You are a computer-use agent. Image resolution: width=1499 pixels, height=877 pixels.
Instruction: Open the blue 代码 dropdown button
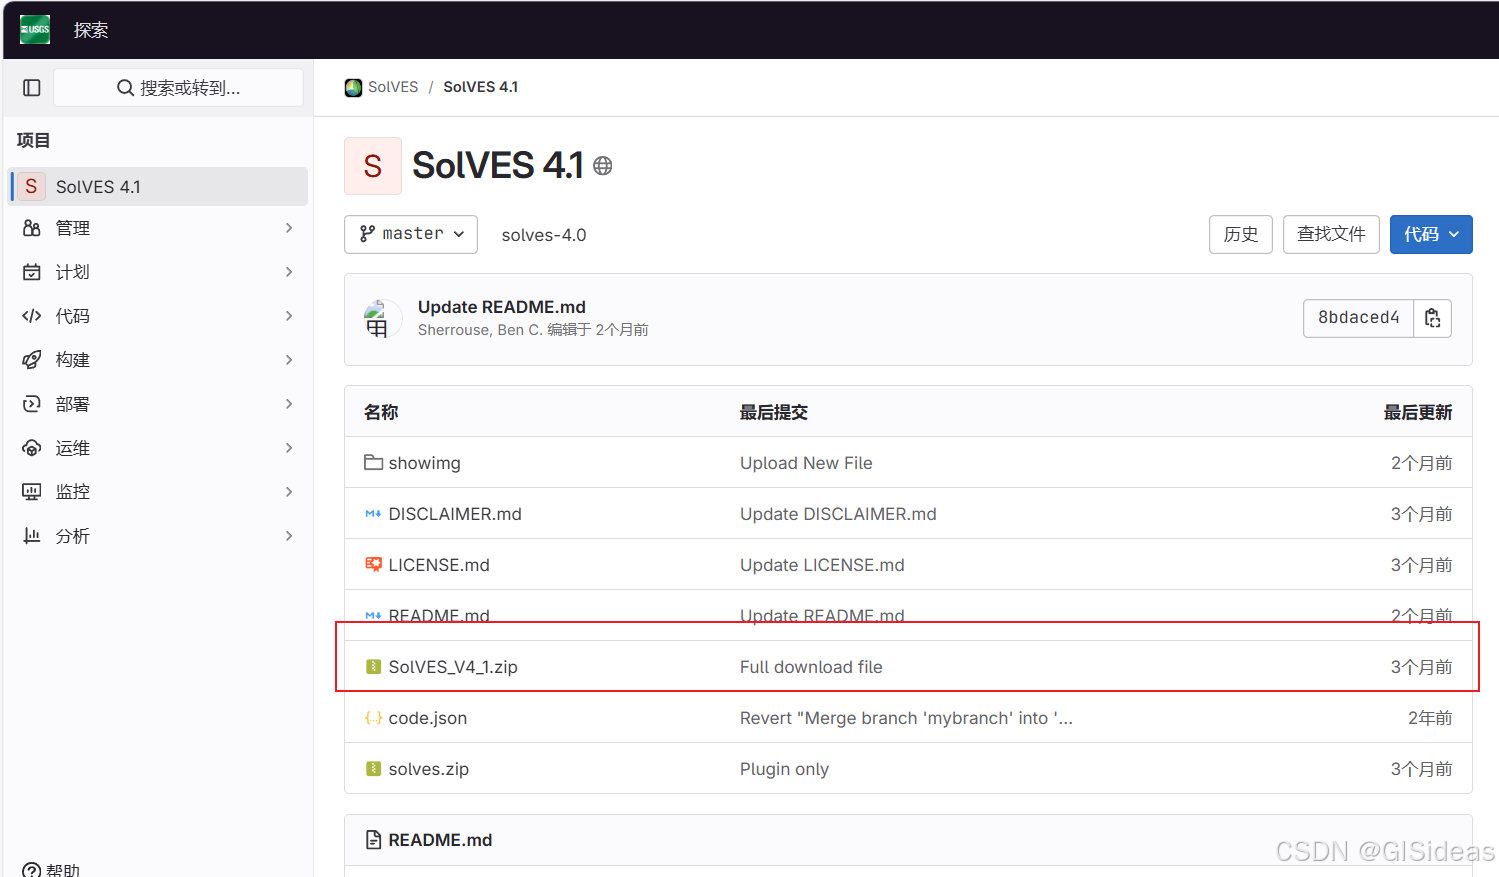[1431, 234]
